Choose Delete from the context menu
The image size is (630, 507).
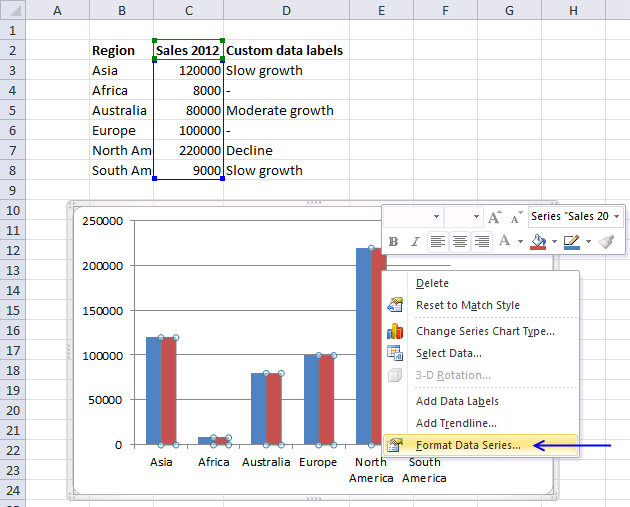click(481, 283)
